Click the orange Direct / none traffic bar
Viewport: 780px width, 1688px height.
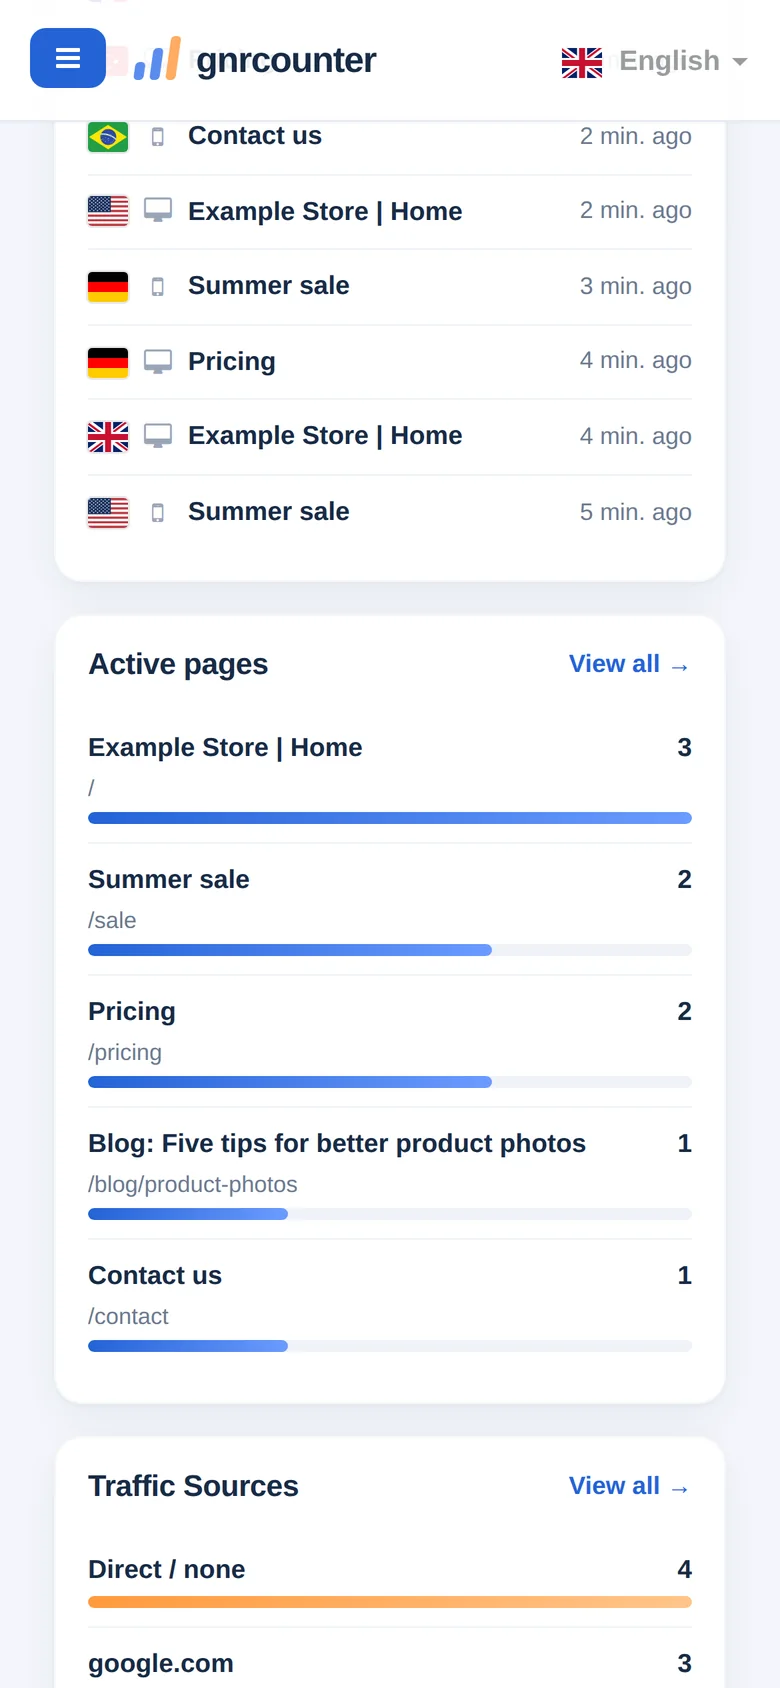(x=390, y=1602)
